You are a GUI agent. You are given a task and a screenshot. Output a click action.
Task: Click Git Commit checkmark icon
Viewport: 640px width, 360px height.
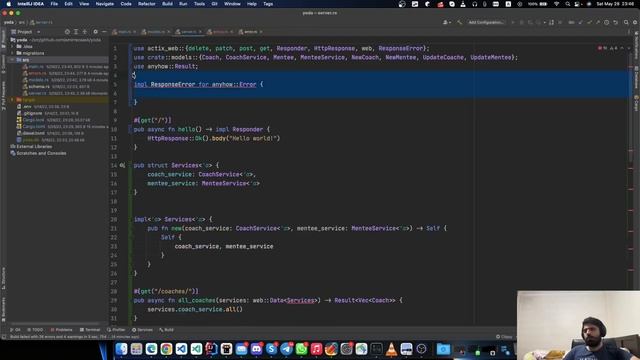pyautogui.click(x=589, y=22)
